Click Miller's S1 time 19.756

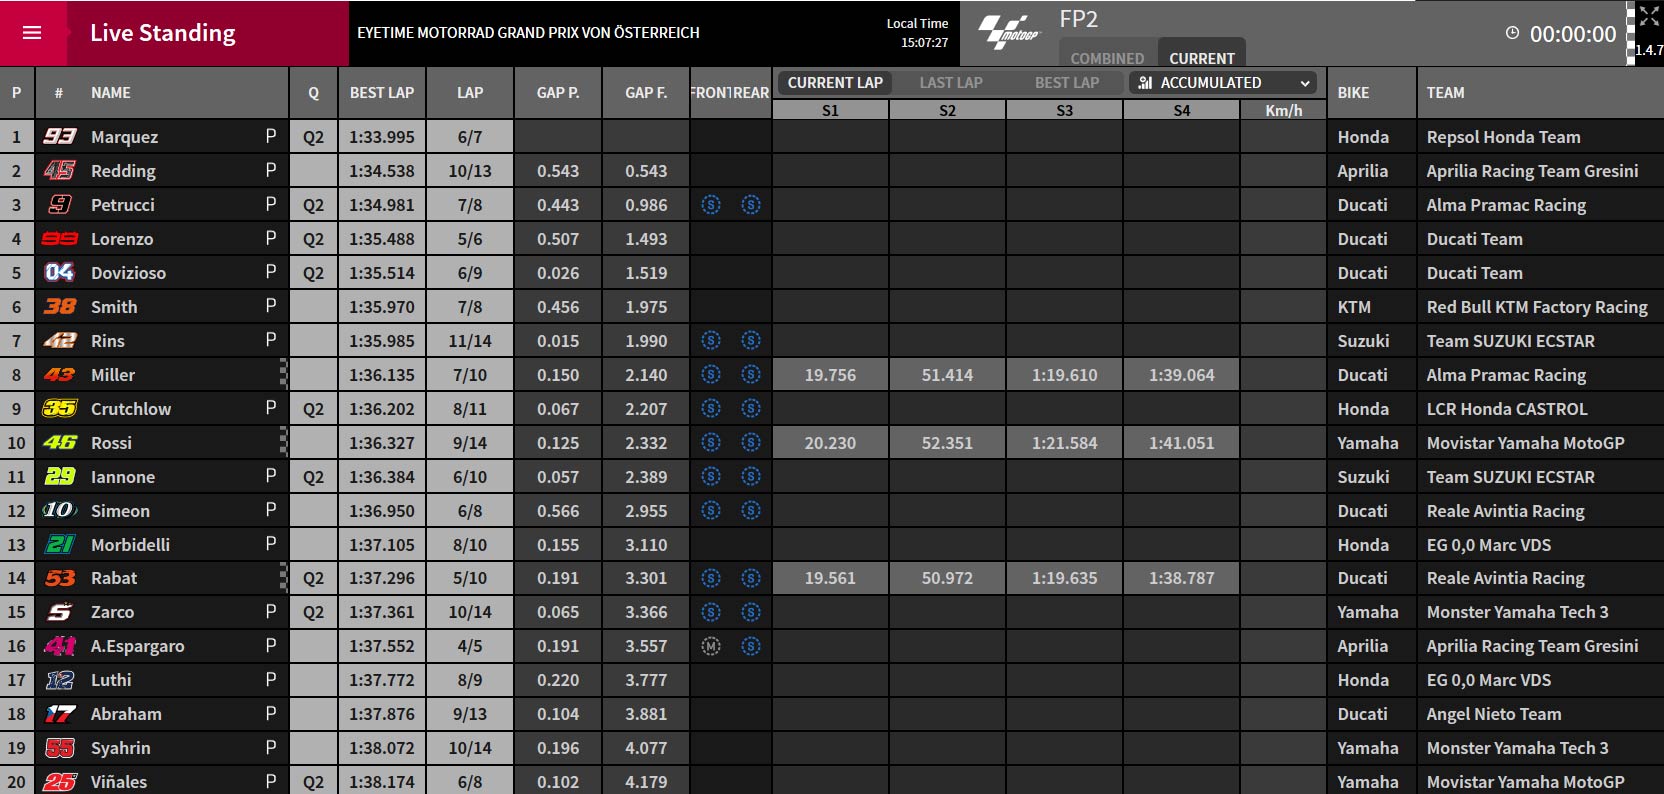pos(830,375)
